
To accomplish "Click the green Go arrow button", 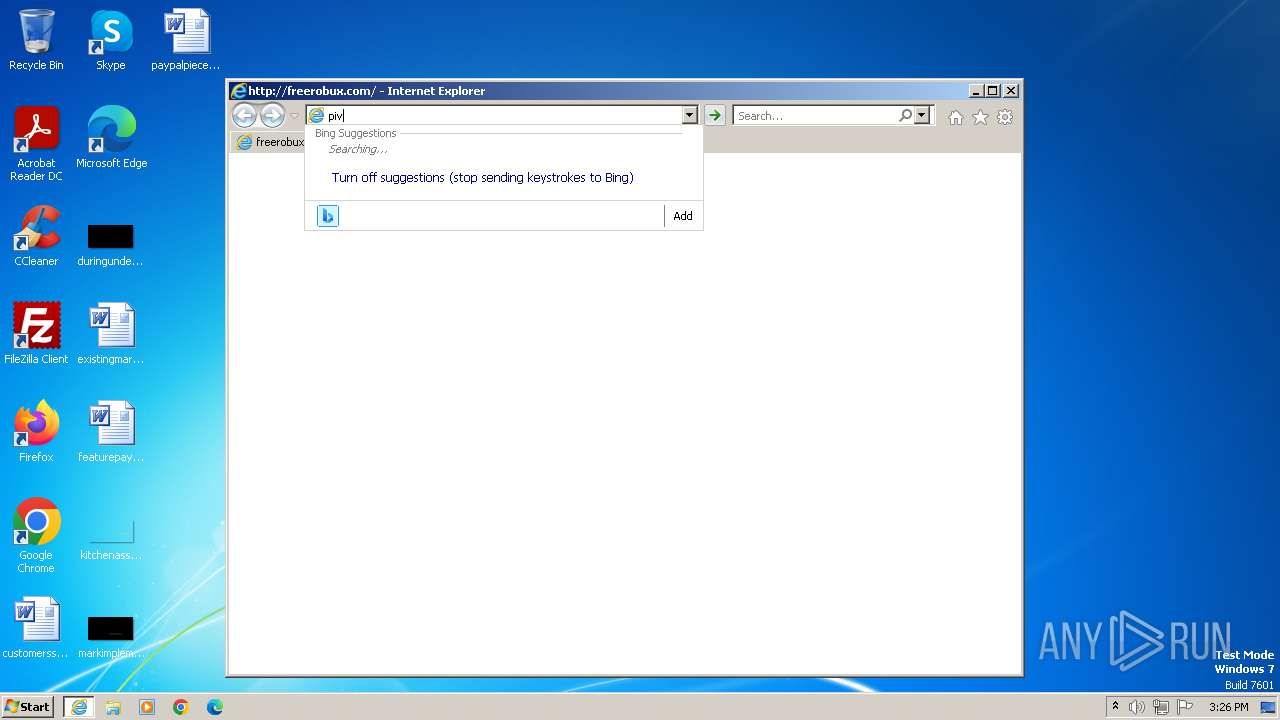I will pos(714,116).
